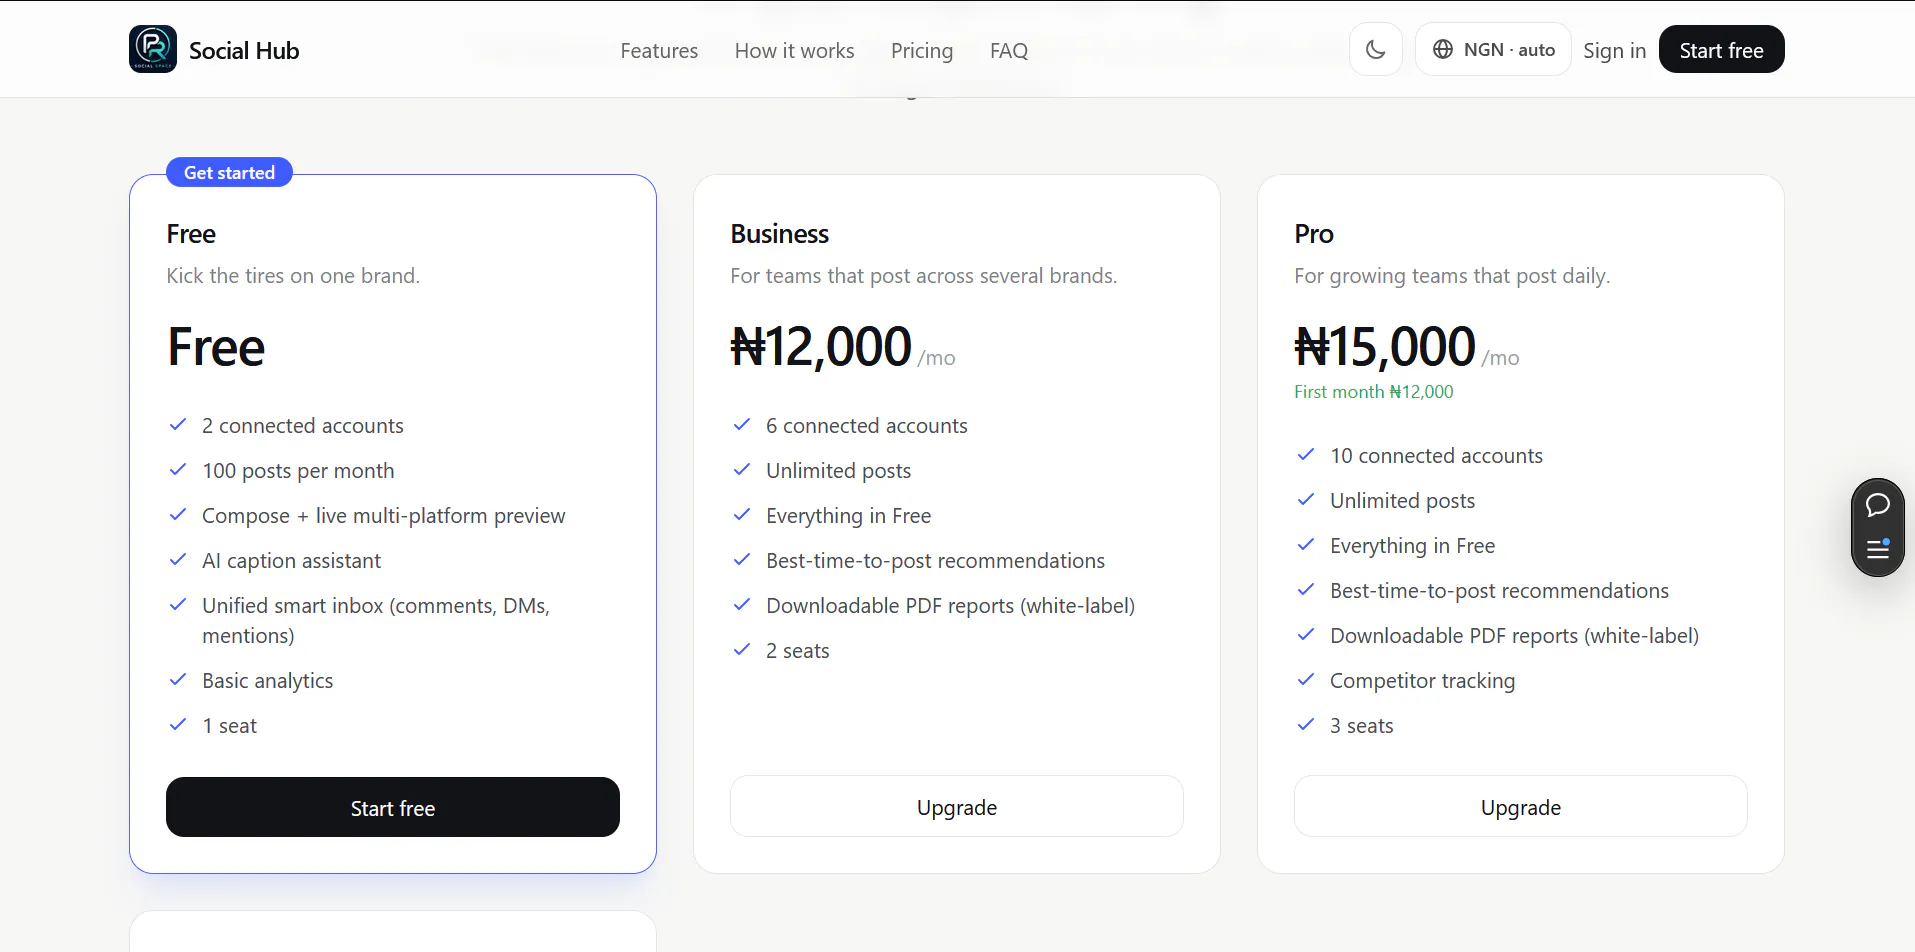Toggle dark mode with the moon icon
Screen dimensions: 1915x952
coord(1376,49)
